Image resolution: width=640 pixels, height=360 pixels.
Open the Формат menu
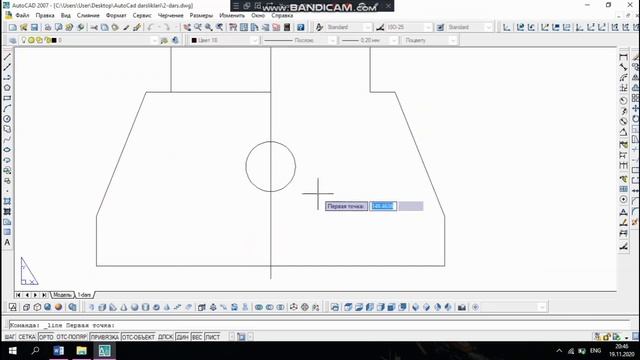(116, 16)
